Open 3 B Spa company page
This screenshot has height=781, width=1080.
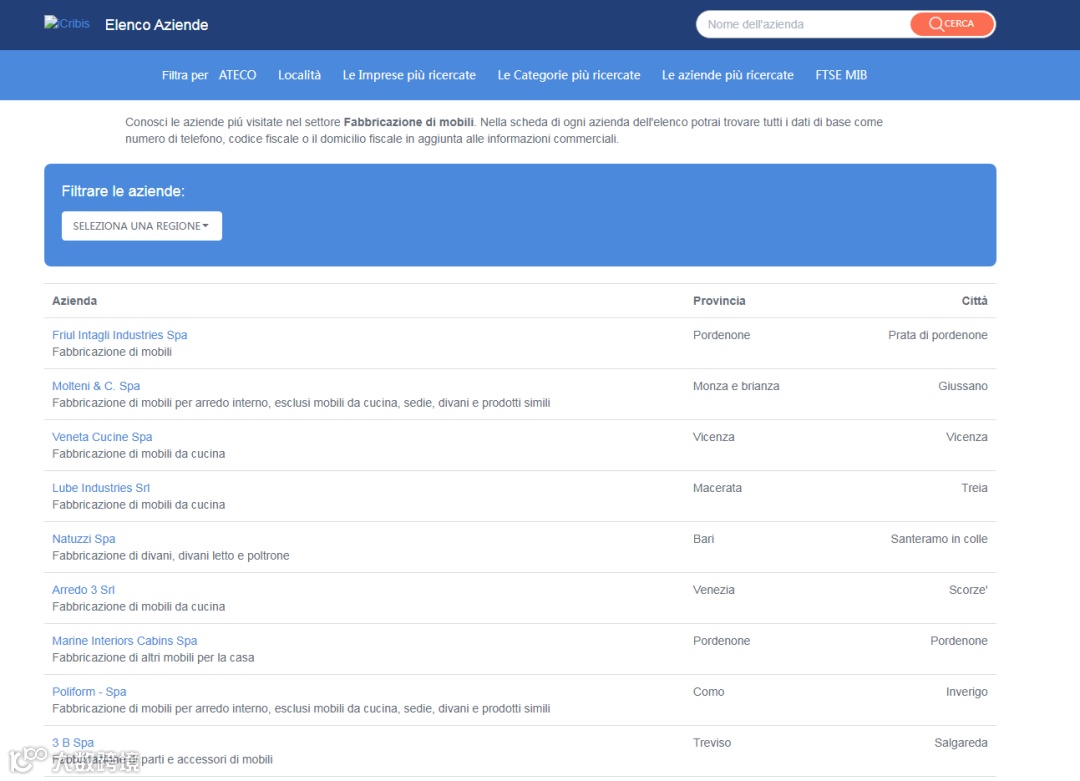pyautogui.click(x=73, y=742)
